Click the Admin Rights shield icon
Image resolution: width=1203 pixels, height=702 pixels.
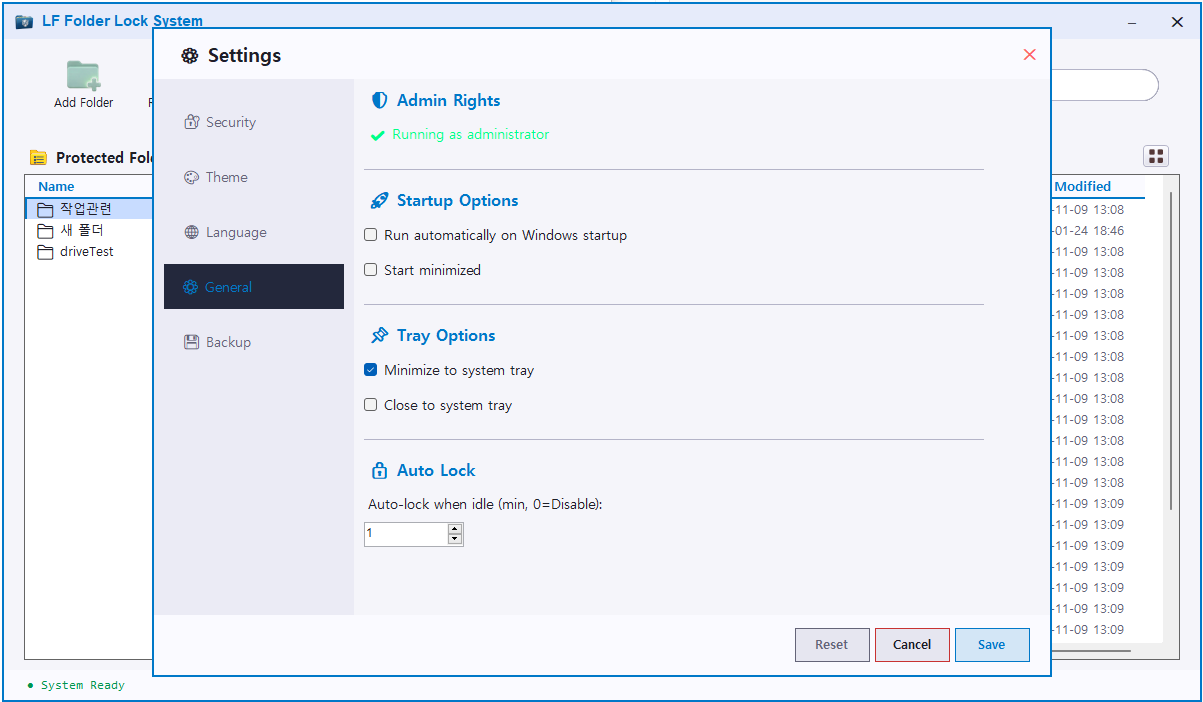(x=379, y=100)
